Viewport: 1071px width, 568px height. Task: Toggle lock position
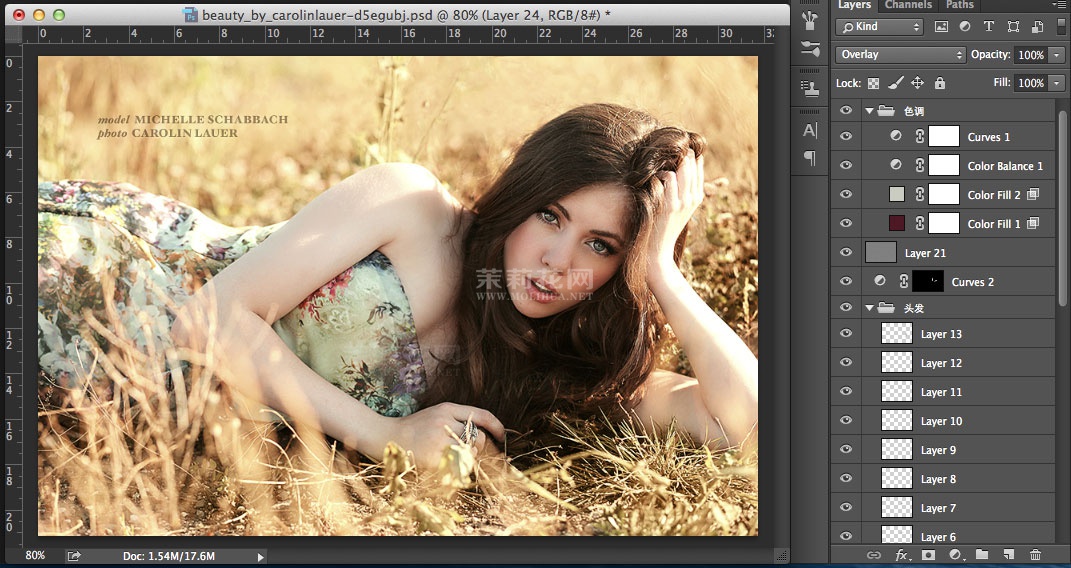click(917, 83)
